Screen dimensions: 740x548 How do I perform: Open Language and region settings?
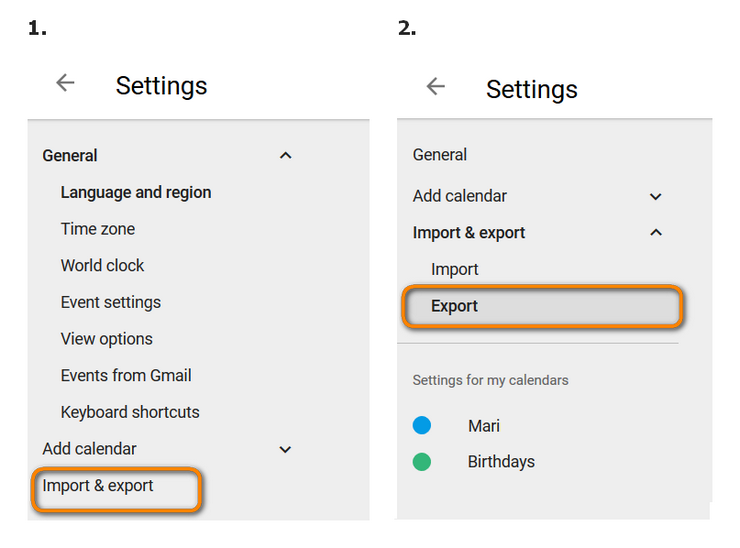(136, 193)
